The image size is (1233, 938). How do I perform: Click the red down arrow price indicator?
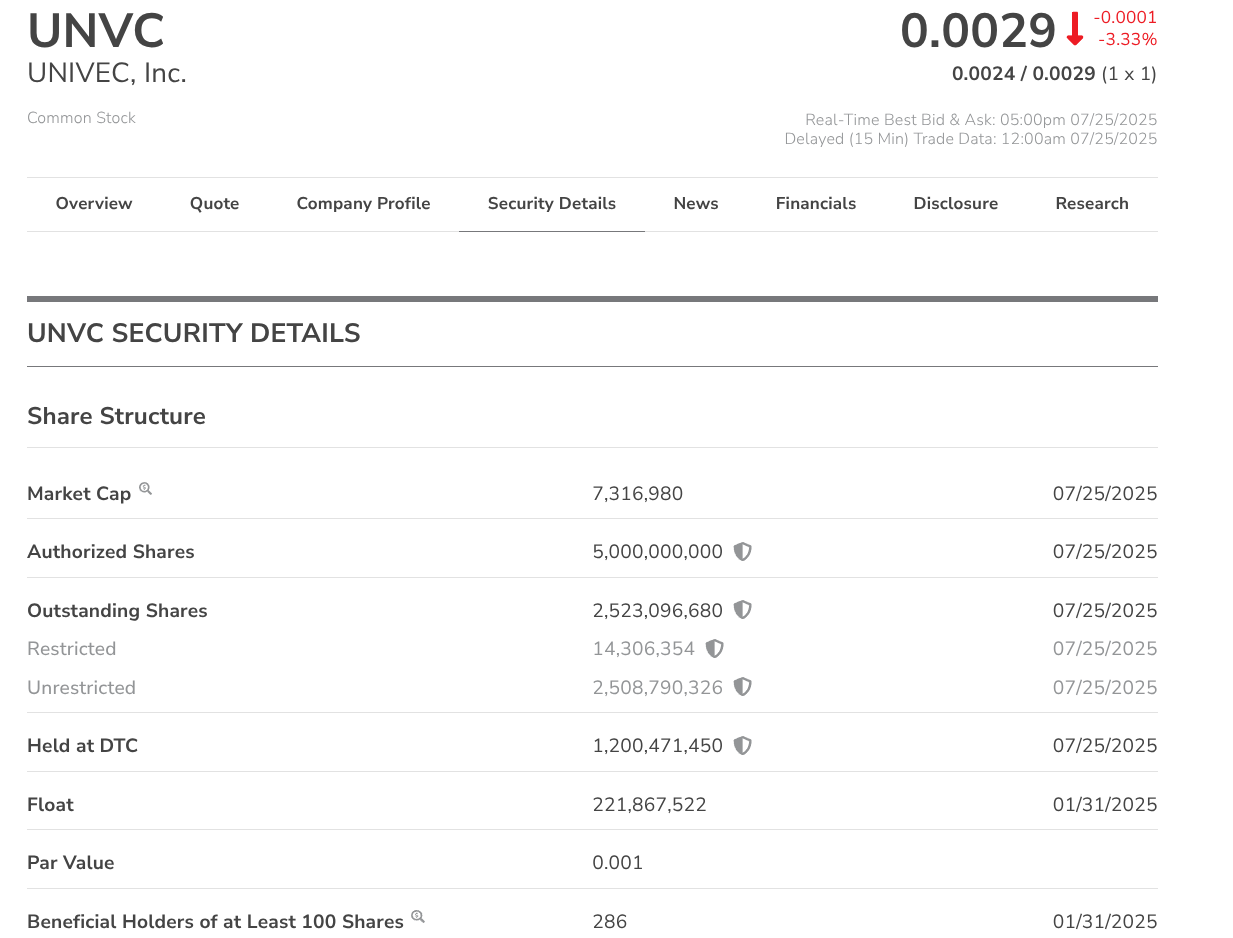tap(1075, 30)
